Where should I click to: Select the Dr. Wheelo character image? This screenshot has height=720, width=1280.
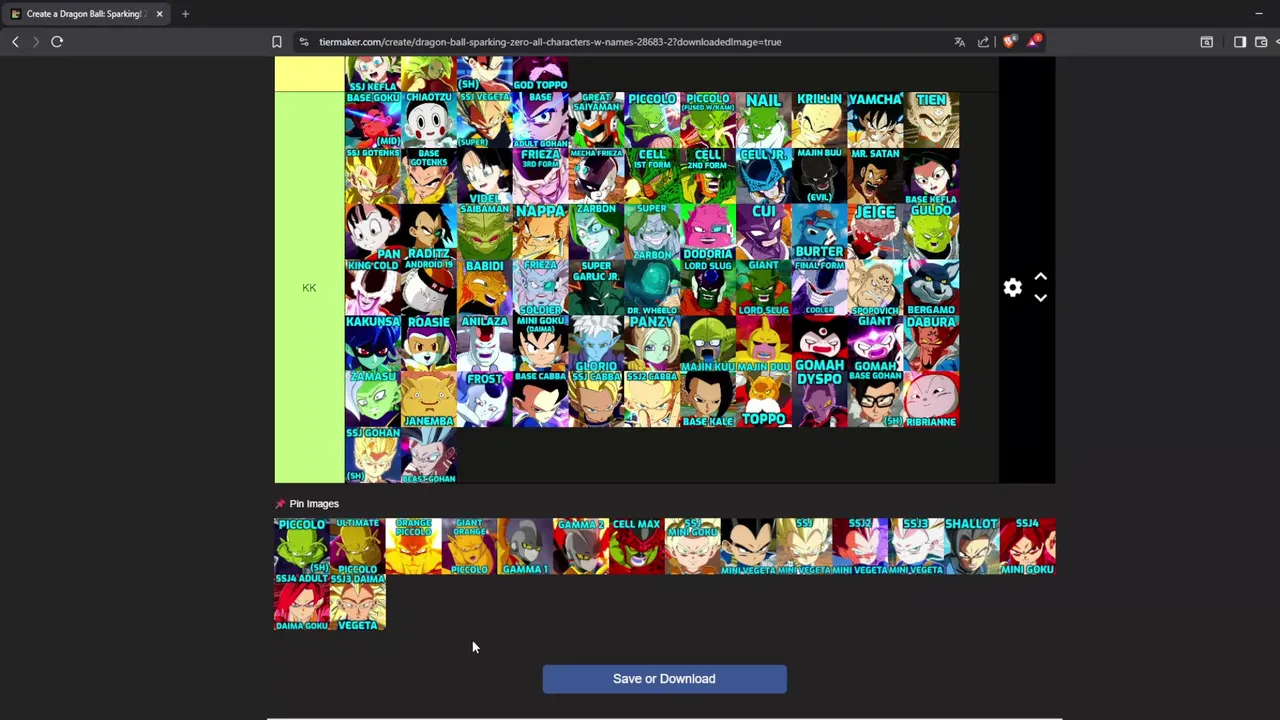pyautogui.click(x=652, y=288)
